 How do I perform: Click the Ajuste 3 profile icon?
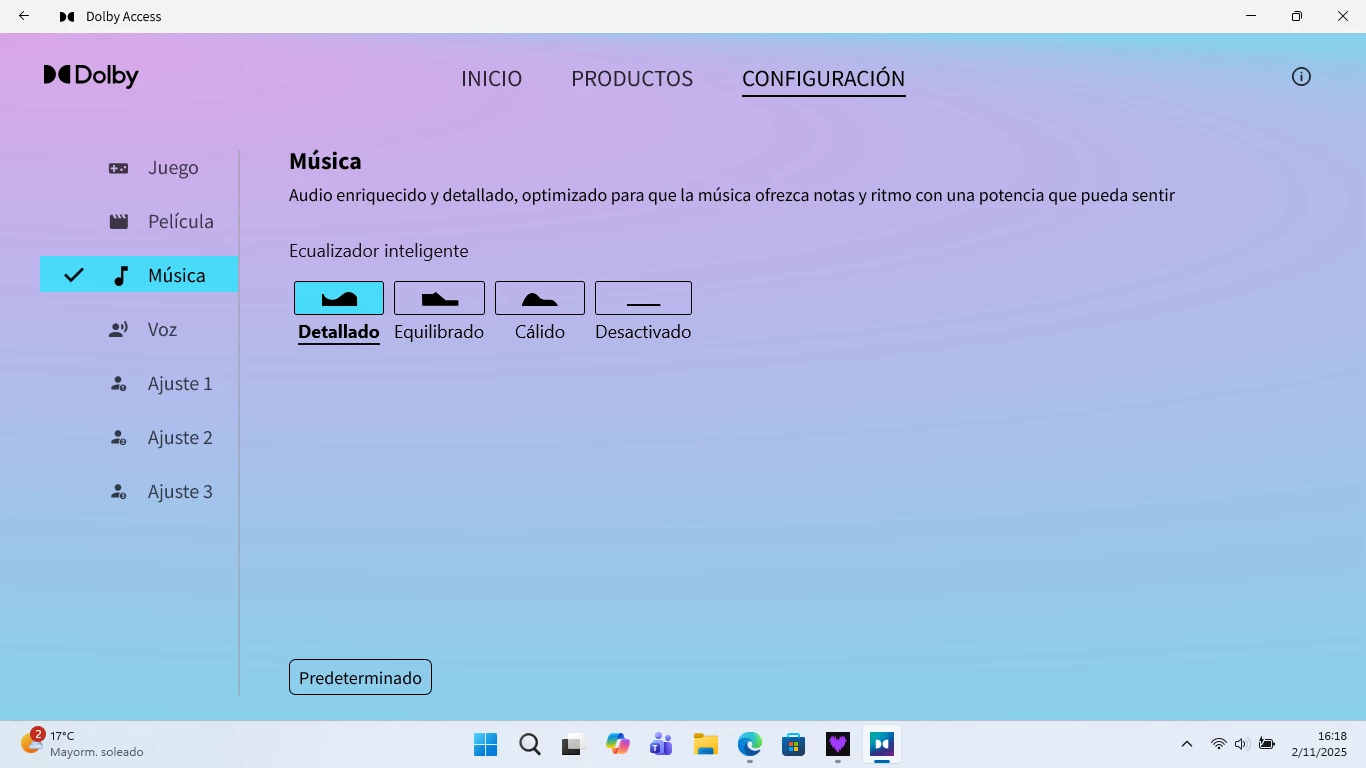118,492
